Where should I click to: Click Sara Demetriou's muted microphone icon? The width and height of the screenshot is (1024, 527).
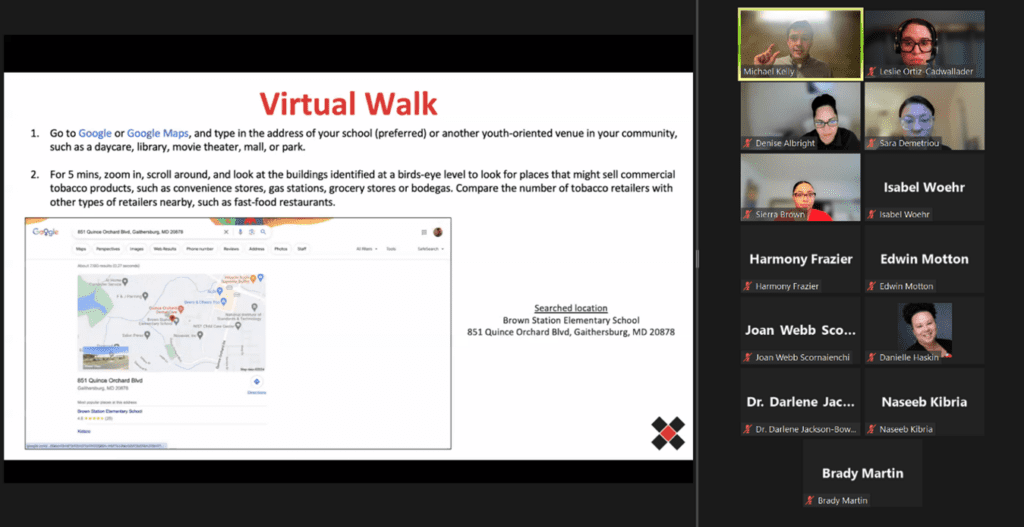[871, 144]
